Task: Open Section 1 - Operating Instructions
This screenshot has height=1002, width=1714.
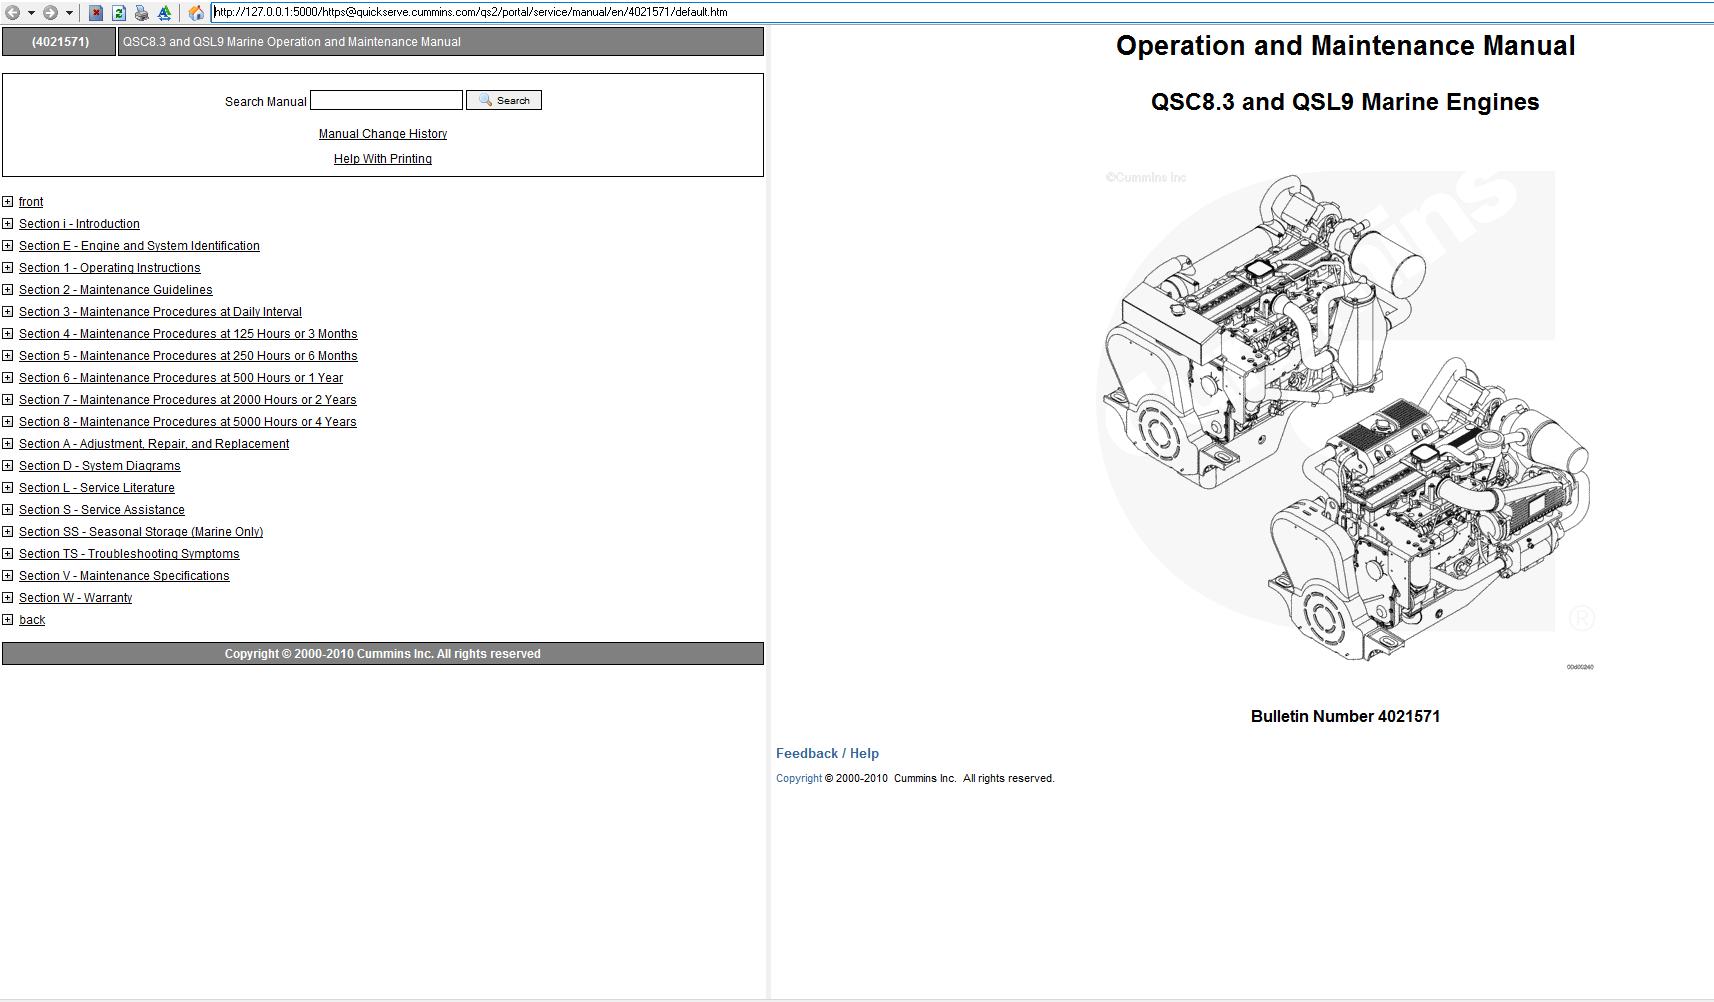Action: (x=109, y=267)
